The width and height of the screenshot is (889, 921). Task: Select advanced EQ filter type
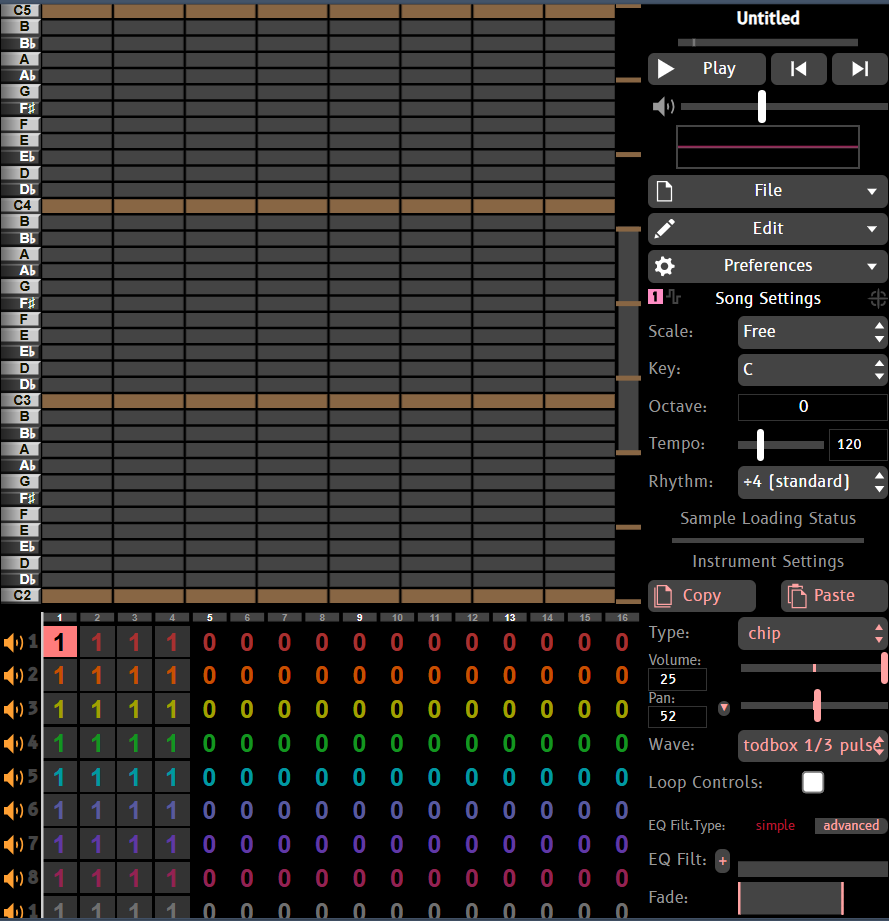pos(851,825)
